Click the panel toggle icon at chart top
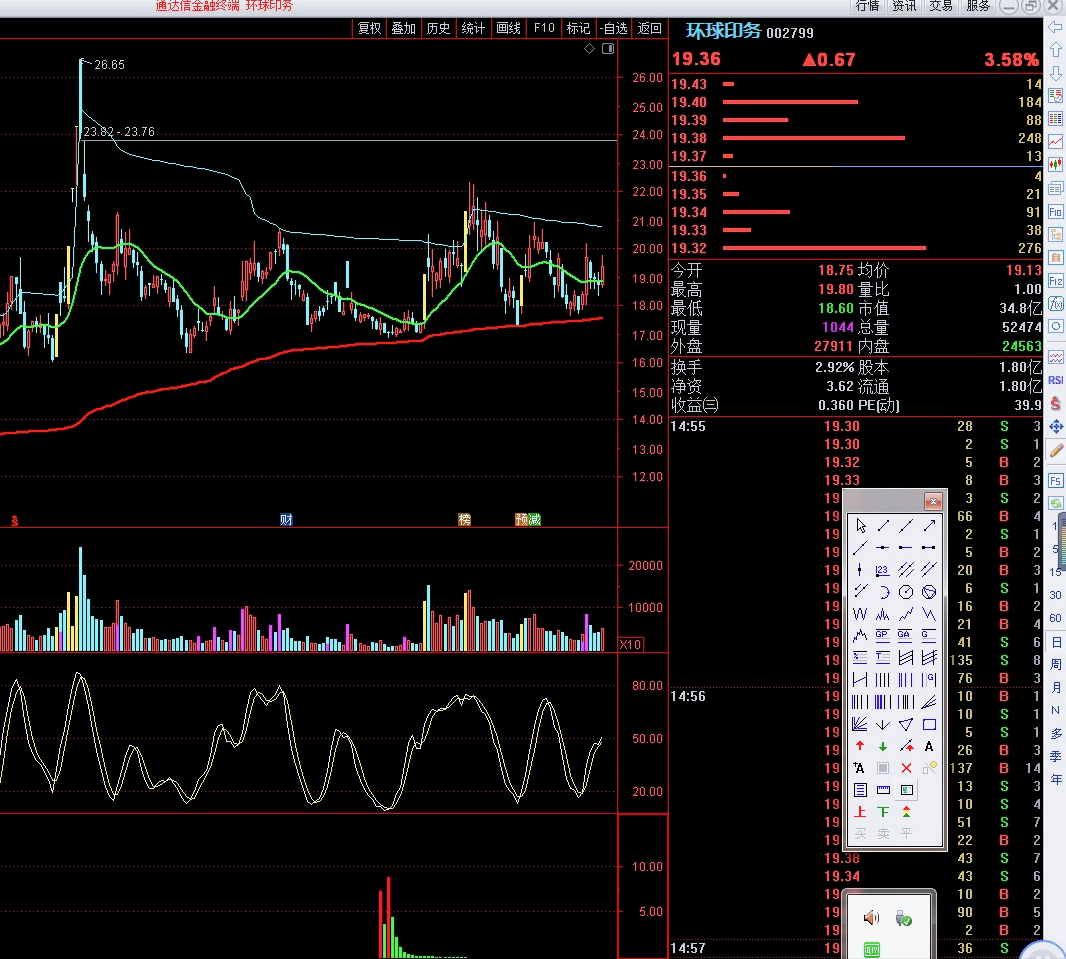1066x959 pixels. pos(608,48)
